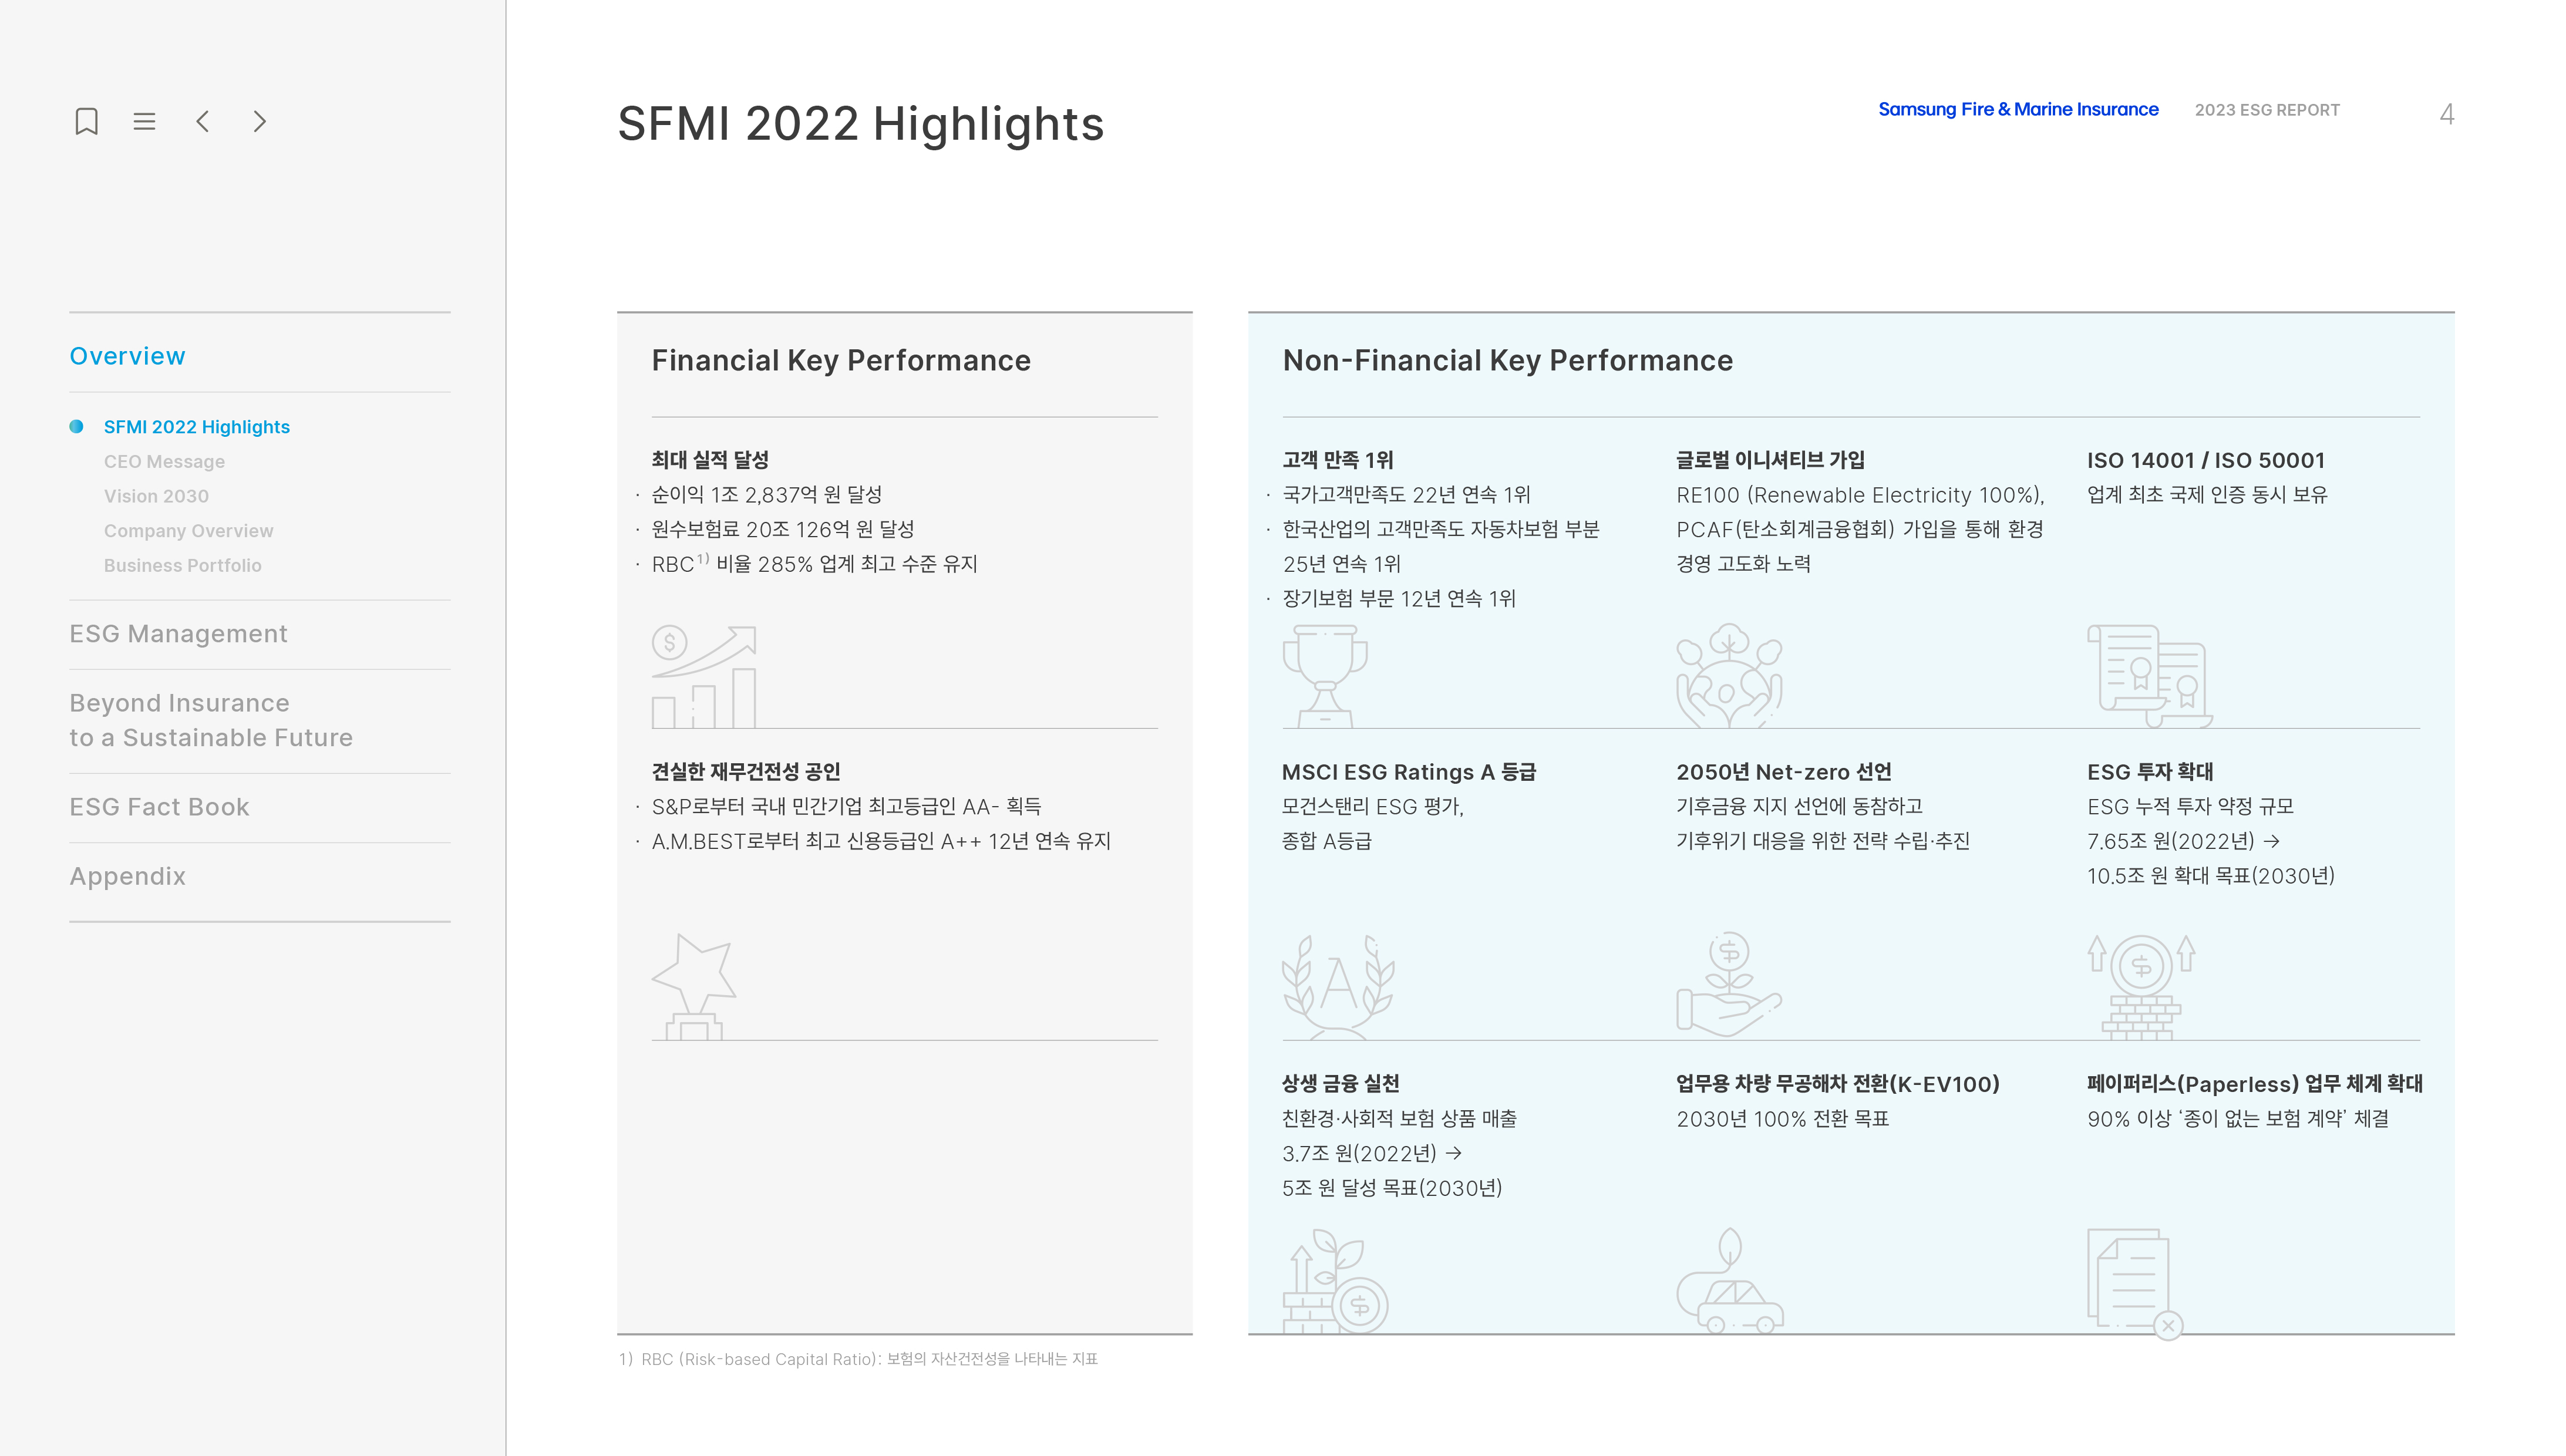Open the ESG Fact Book section
Image resolution: width=2566 pixels, height=1456 pixels.
point(159,807)
